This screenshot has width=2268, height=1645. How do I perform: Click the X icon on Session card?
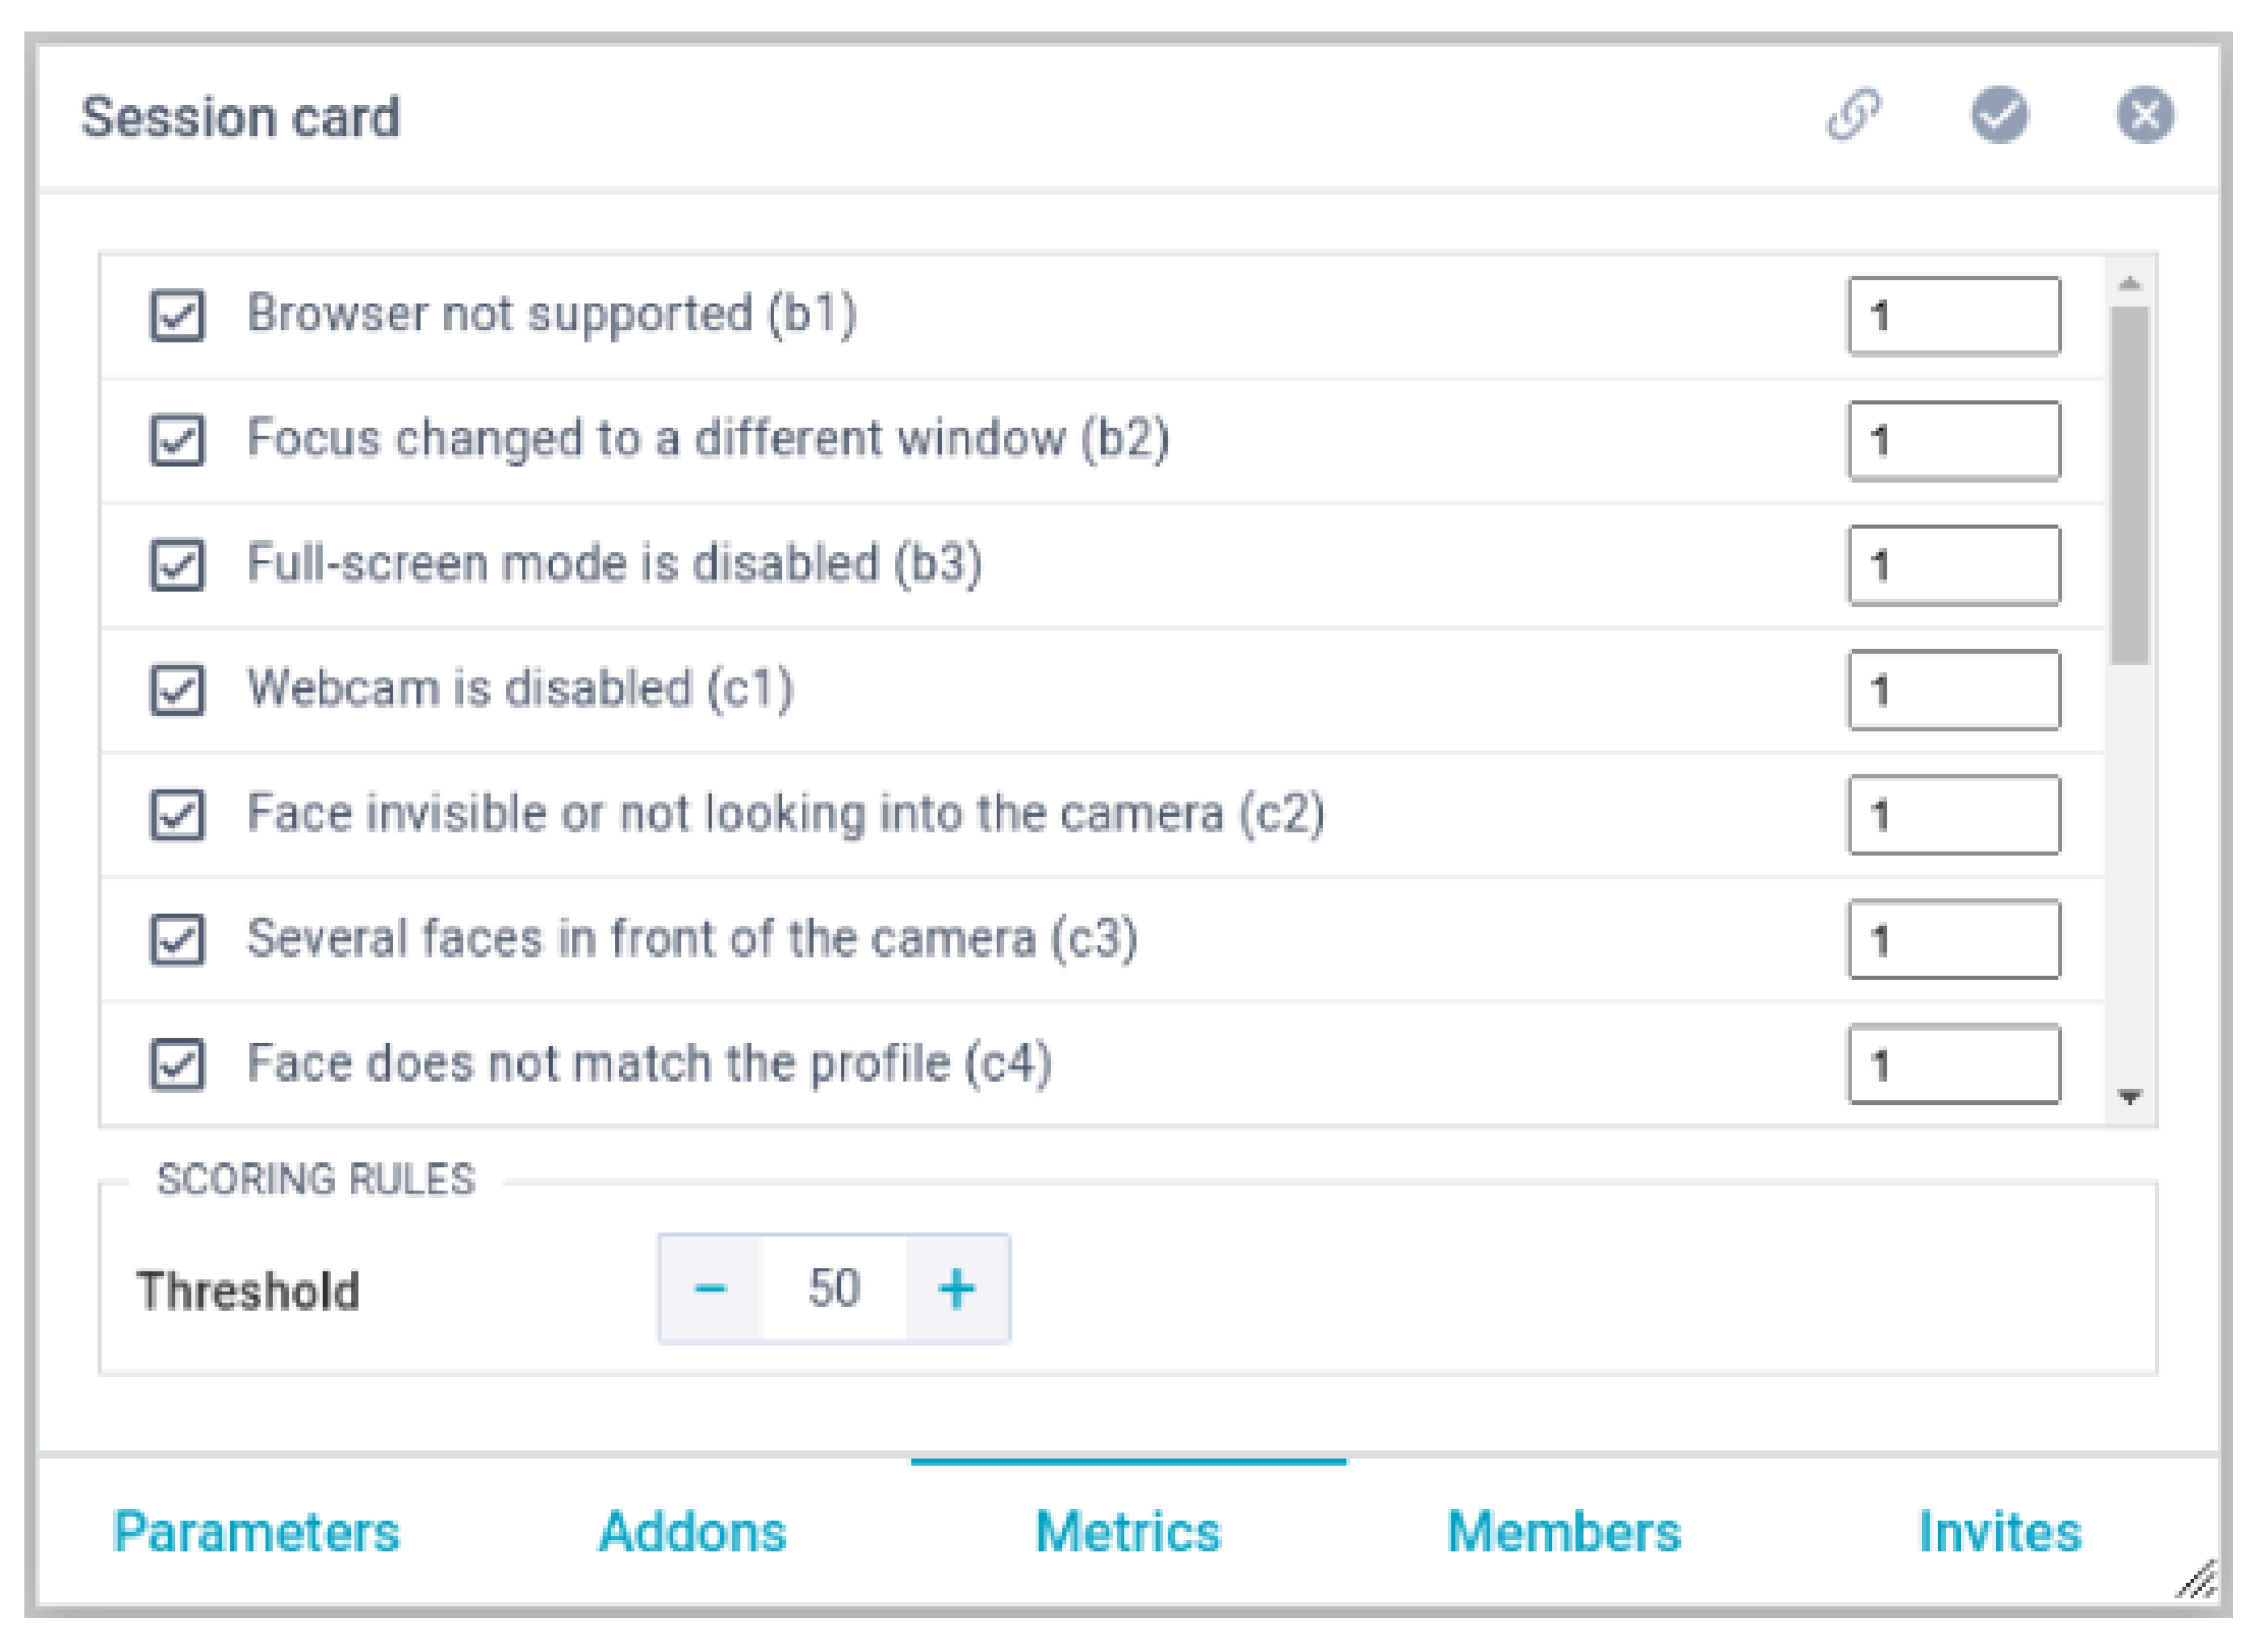click(x=2144, y=115)
